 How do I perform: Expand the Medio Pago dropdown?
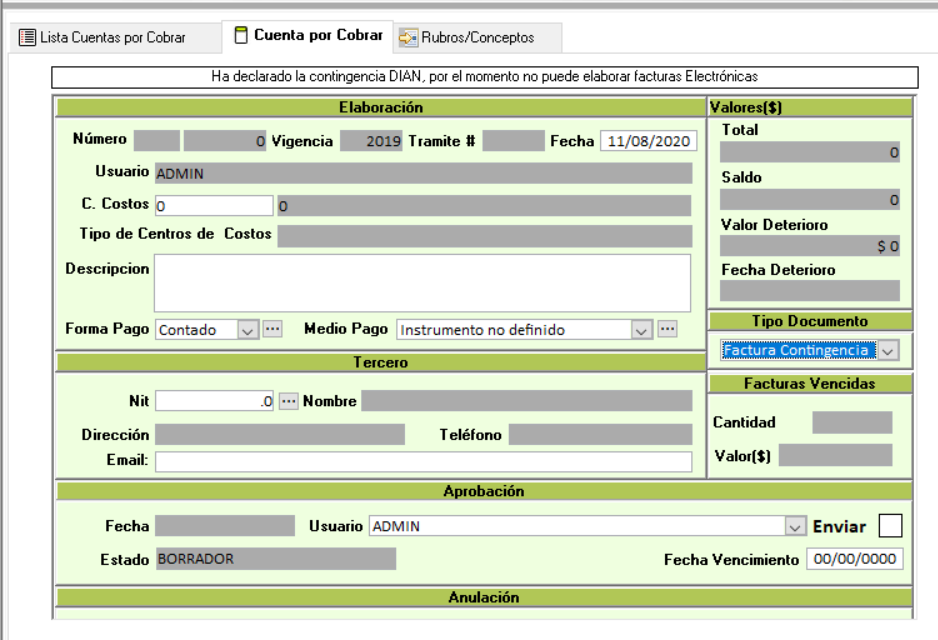642,329
